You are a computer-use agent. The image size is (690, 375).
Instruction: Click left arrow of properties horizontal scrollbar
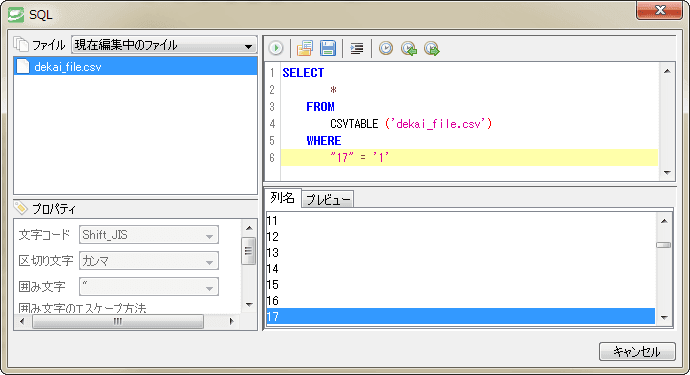22,321
